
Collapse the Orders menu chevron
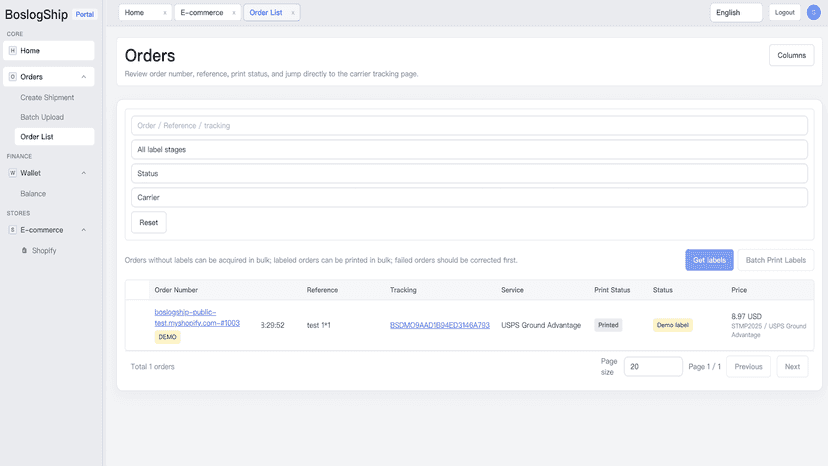[x=83, y=77]
